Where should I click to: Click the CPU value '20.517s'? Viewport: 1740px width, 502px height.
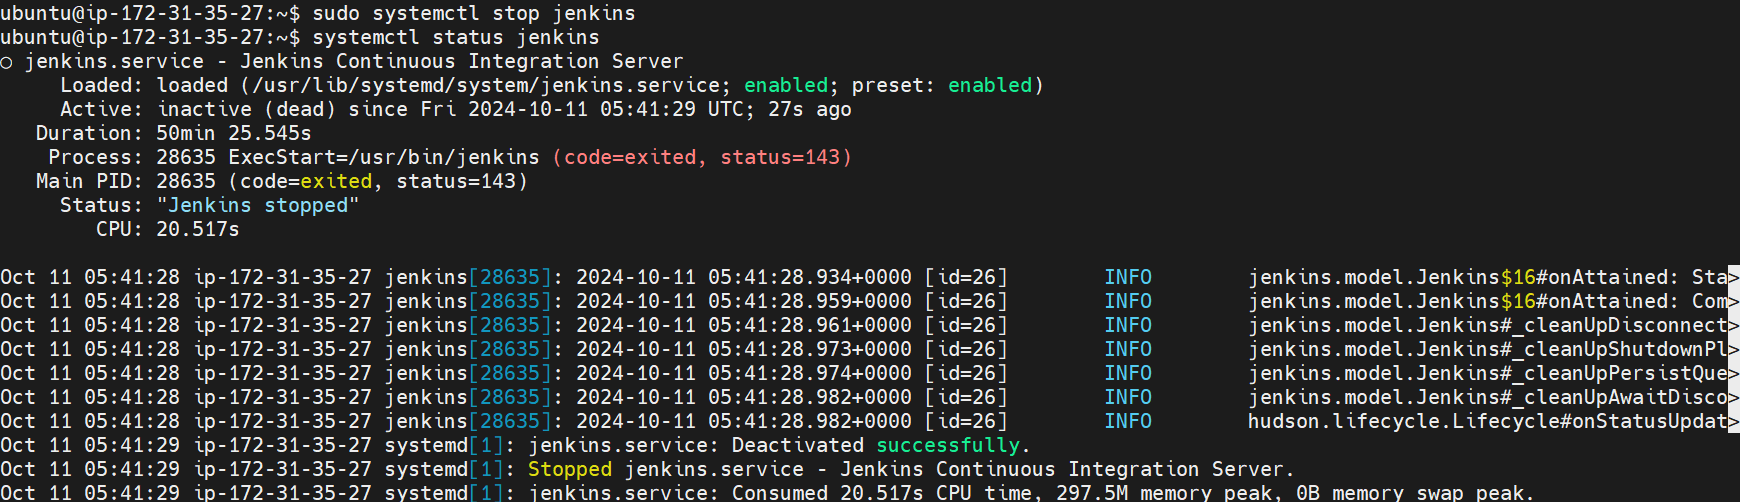[198, 230]
